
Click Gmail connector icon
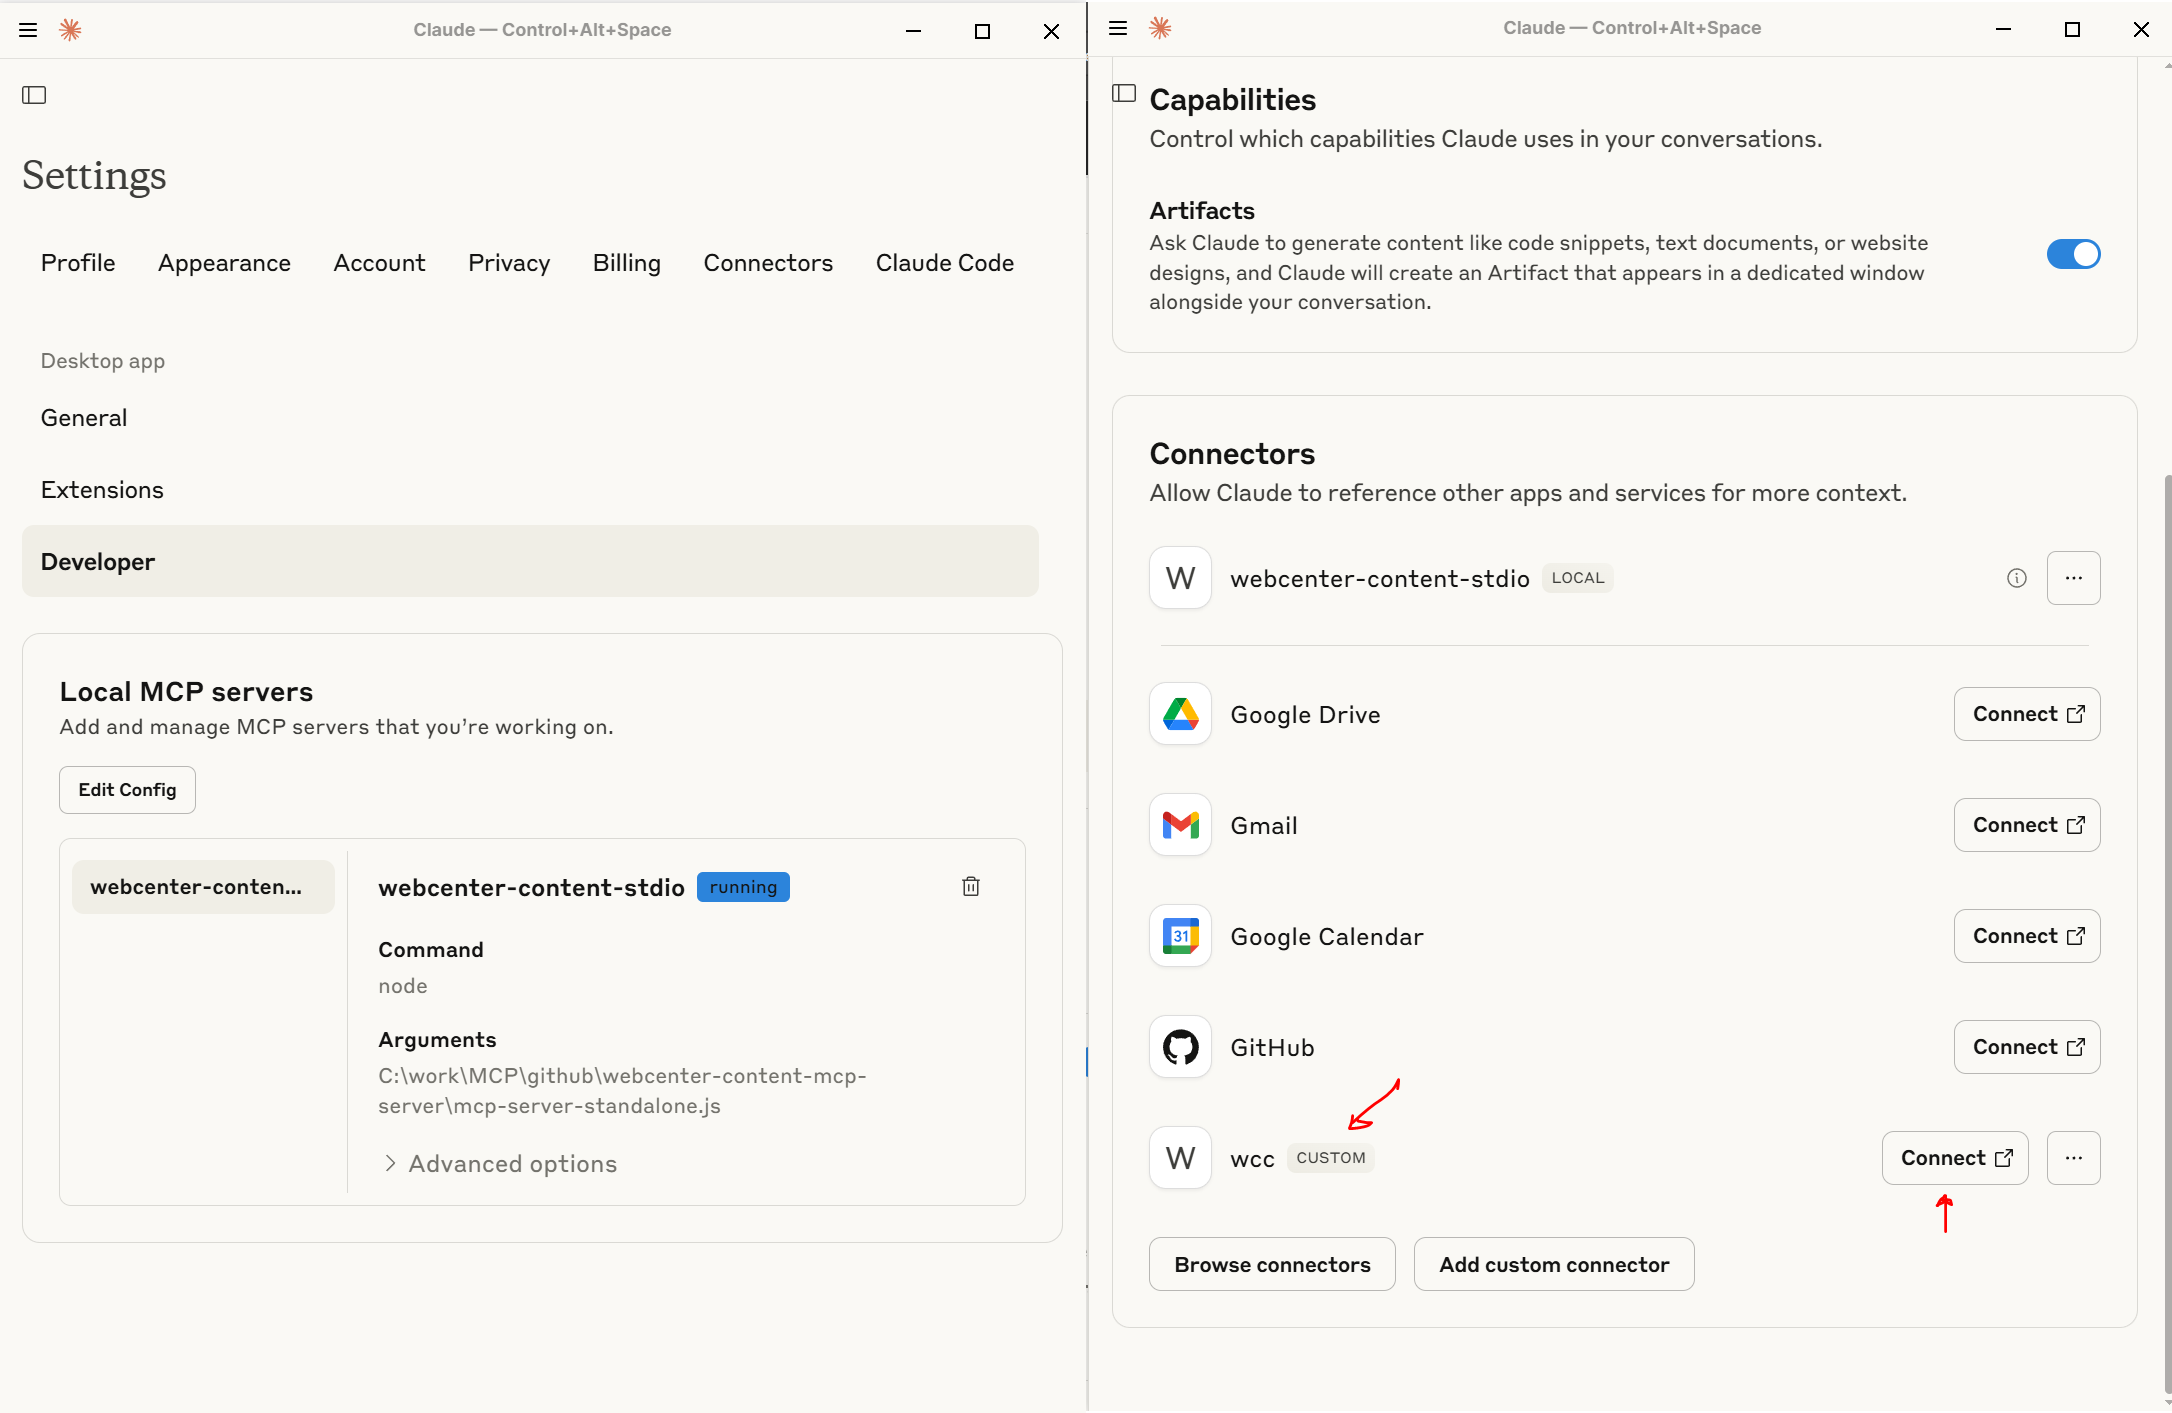(x=1180, y=825)
